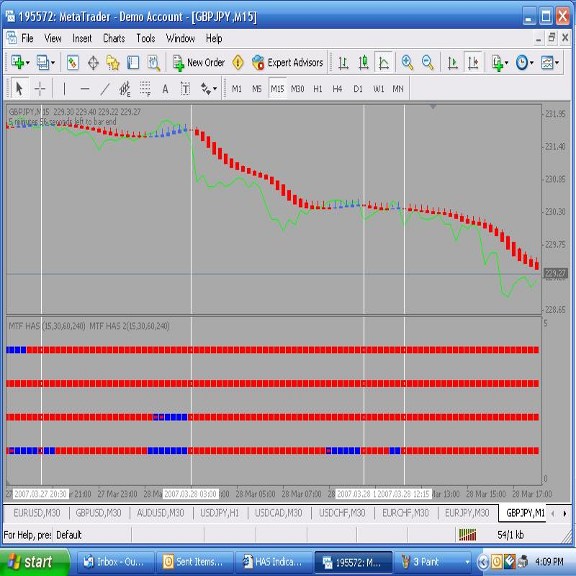Draw a trendline with the diagonal line tool

tap(105, 89)
